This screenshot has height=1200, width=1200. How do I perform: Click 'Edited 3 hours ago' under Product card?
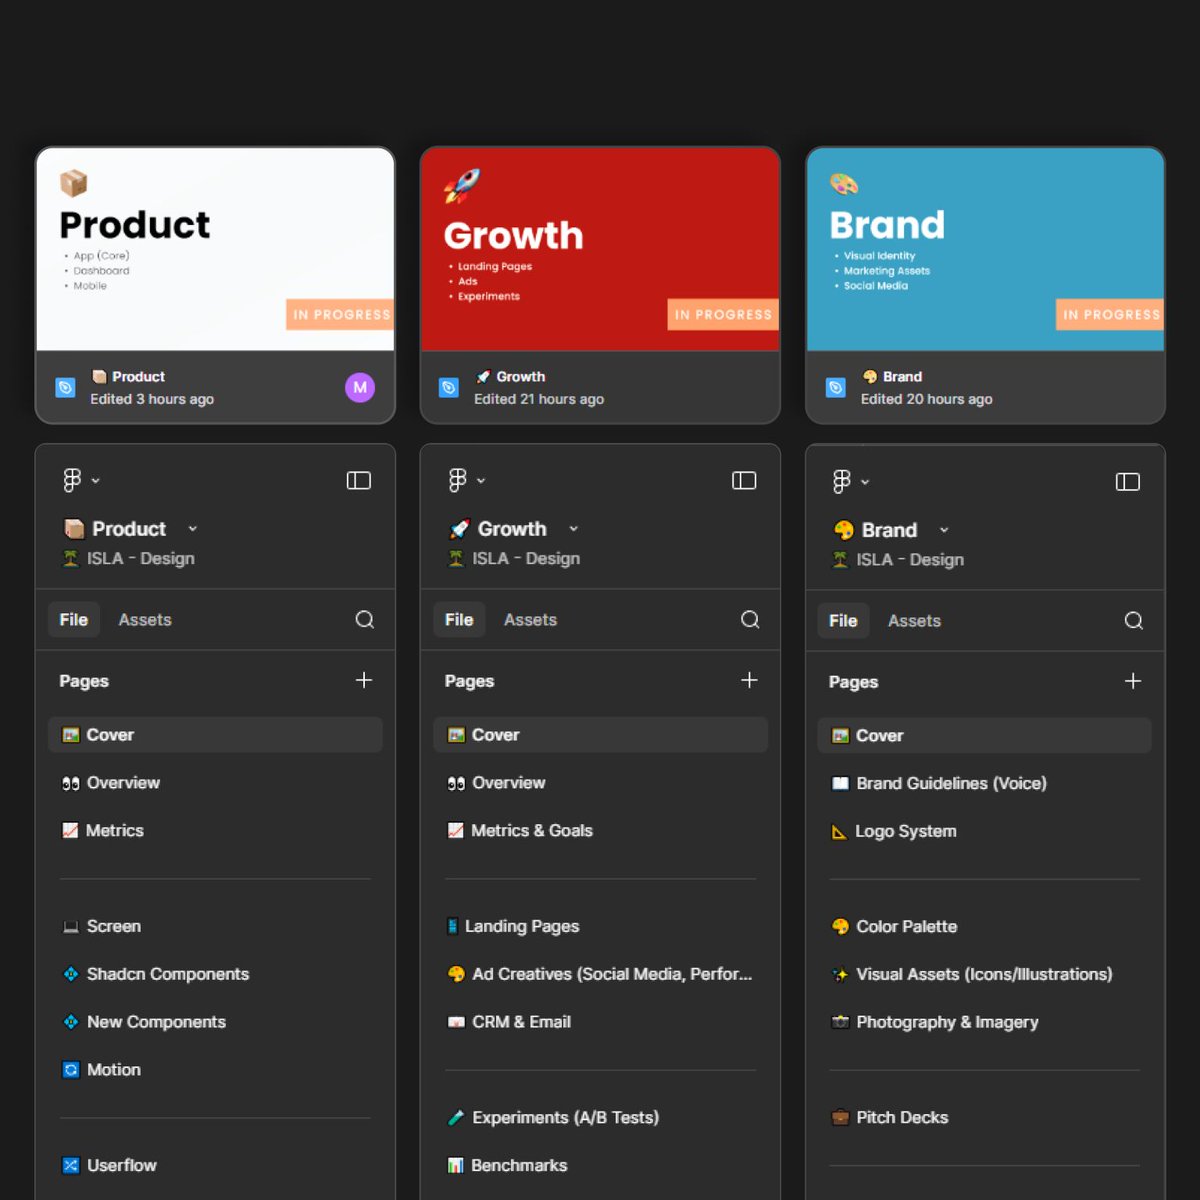click(152, 399)
